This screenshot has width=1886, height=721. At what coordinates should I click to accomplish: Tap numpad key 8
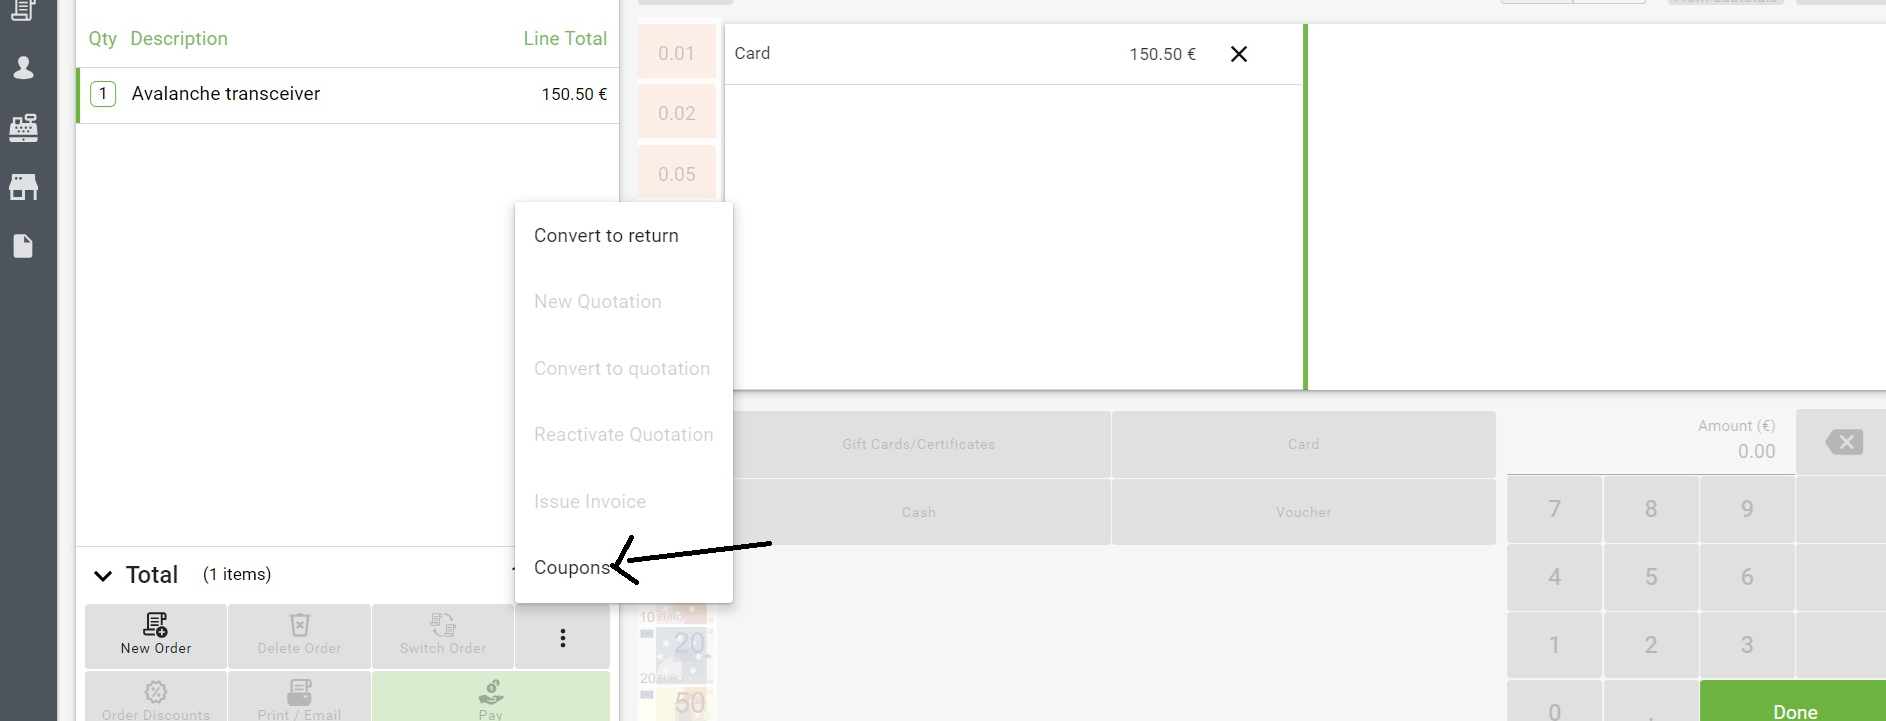click(x=1651, y=509)
